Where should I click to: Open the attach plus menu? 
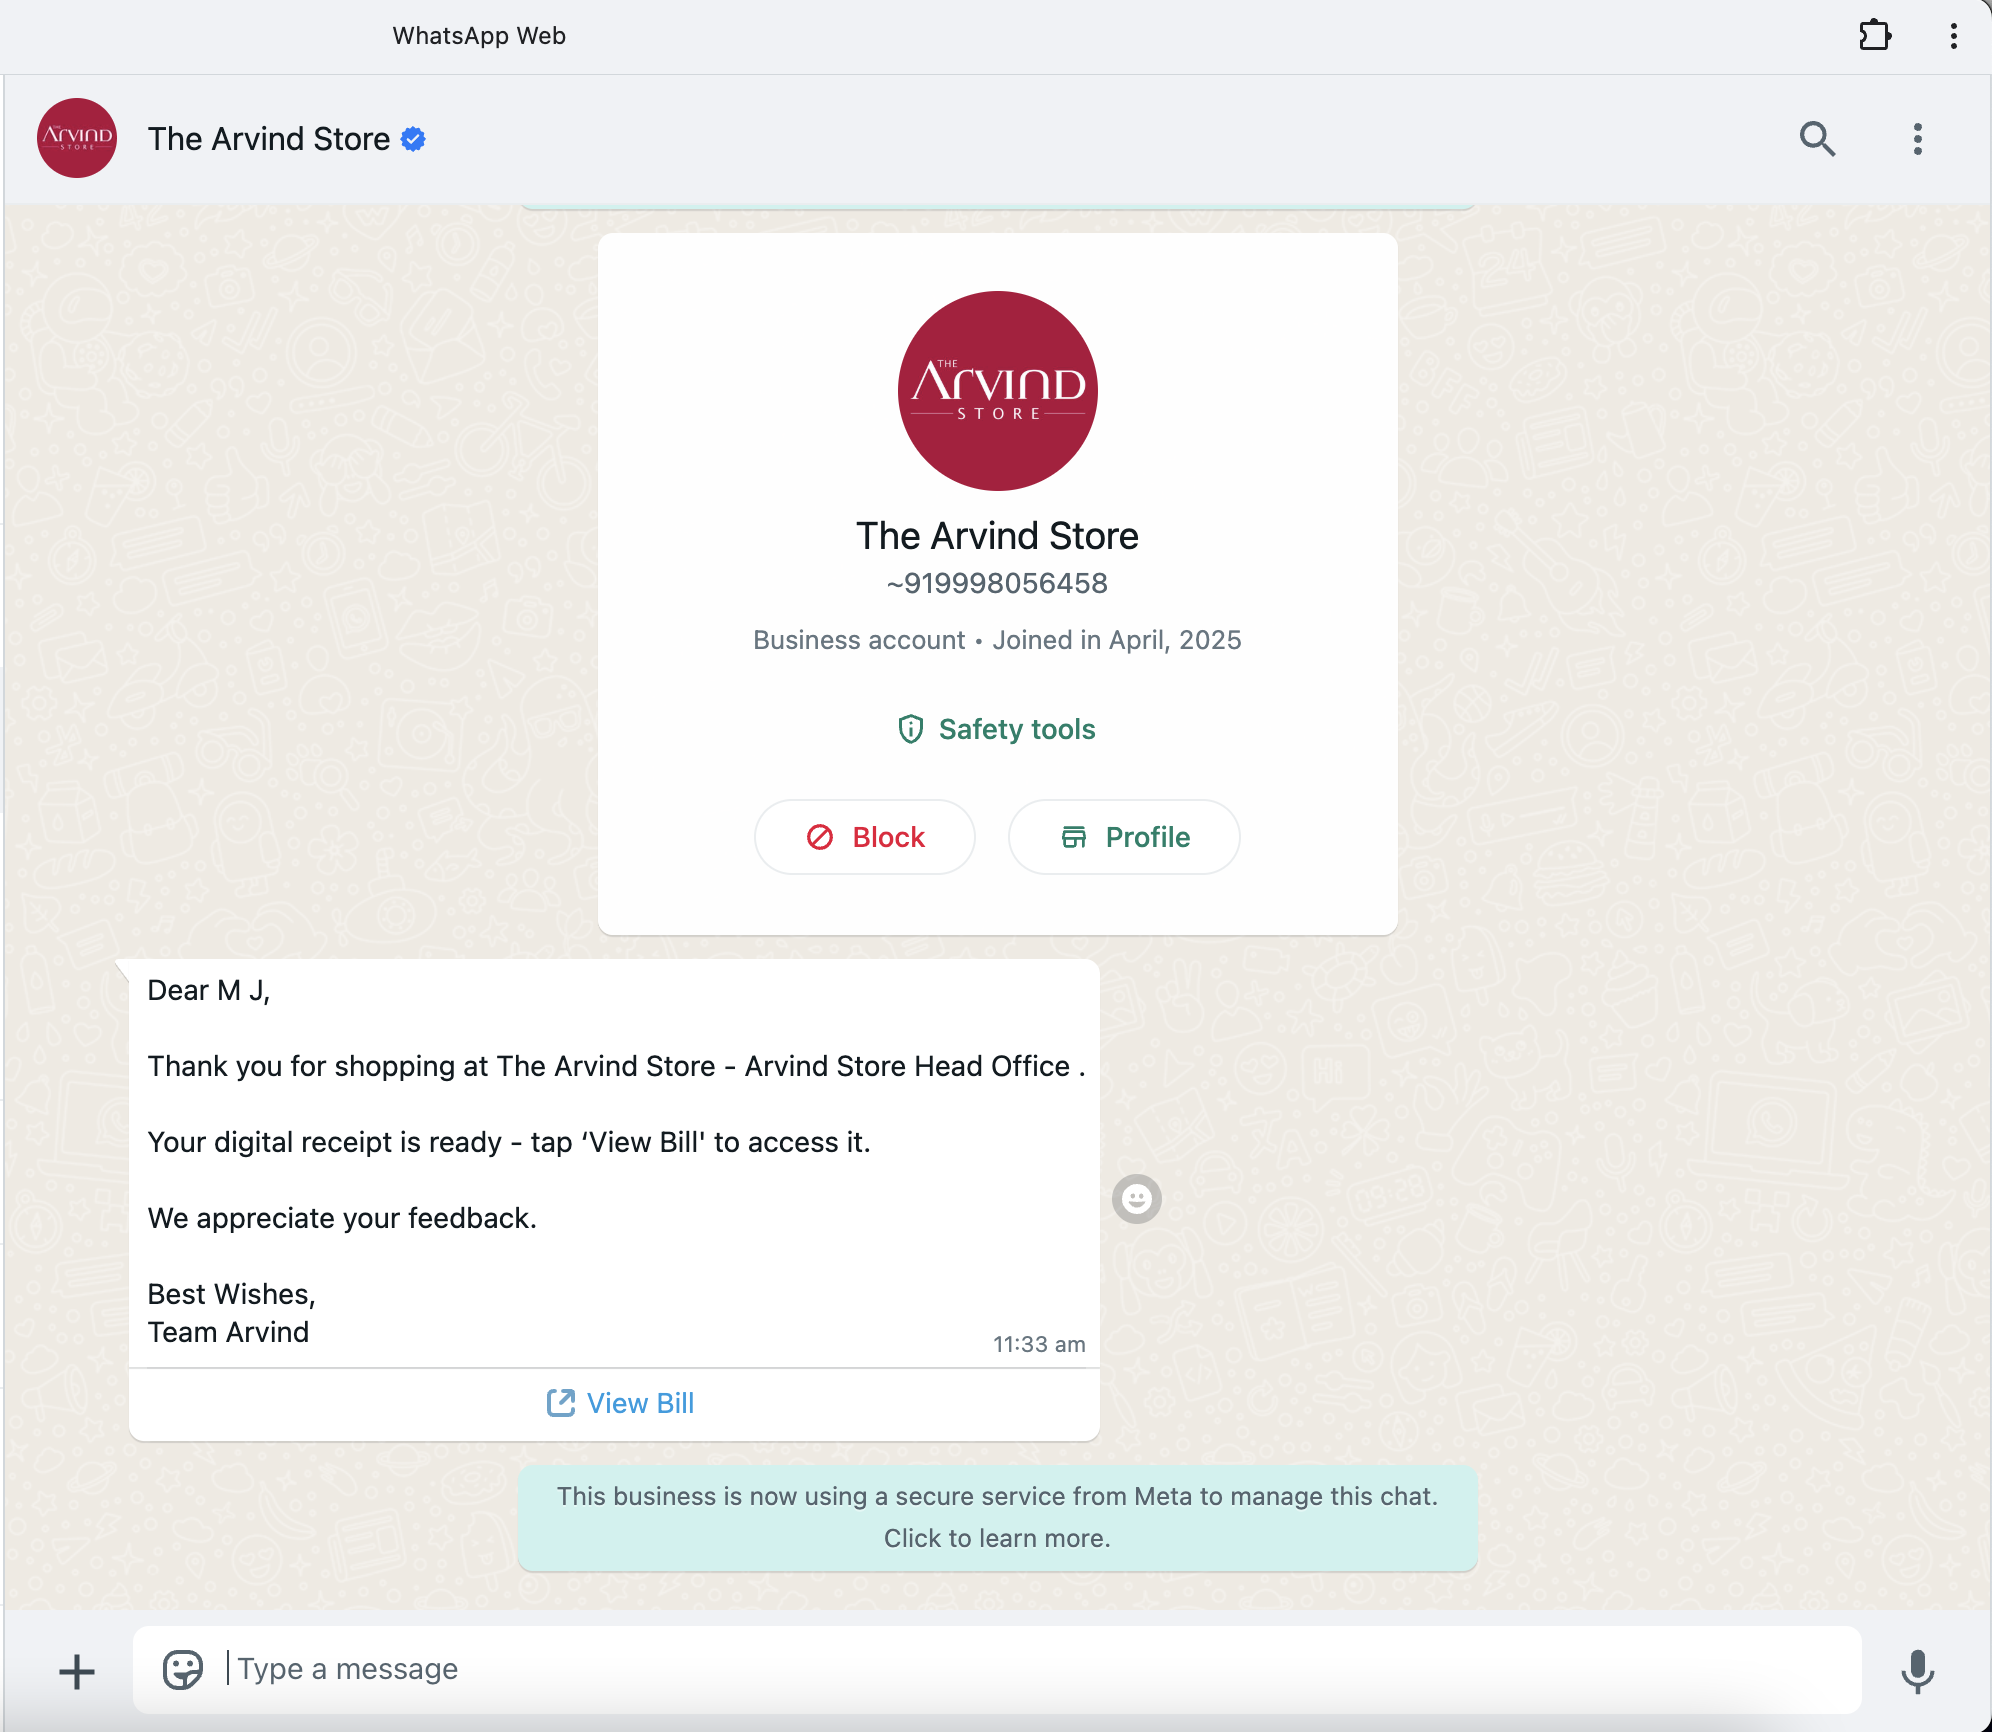click(77, 1671)
